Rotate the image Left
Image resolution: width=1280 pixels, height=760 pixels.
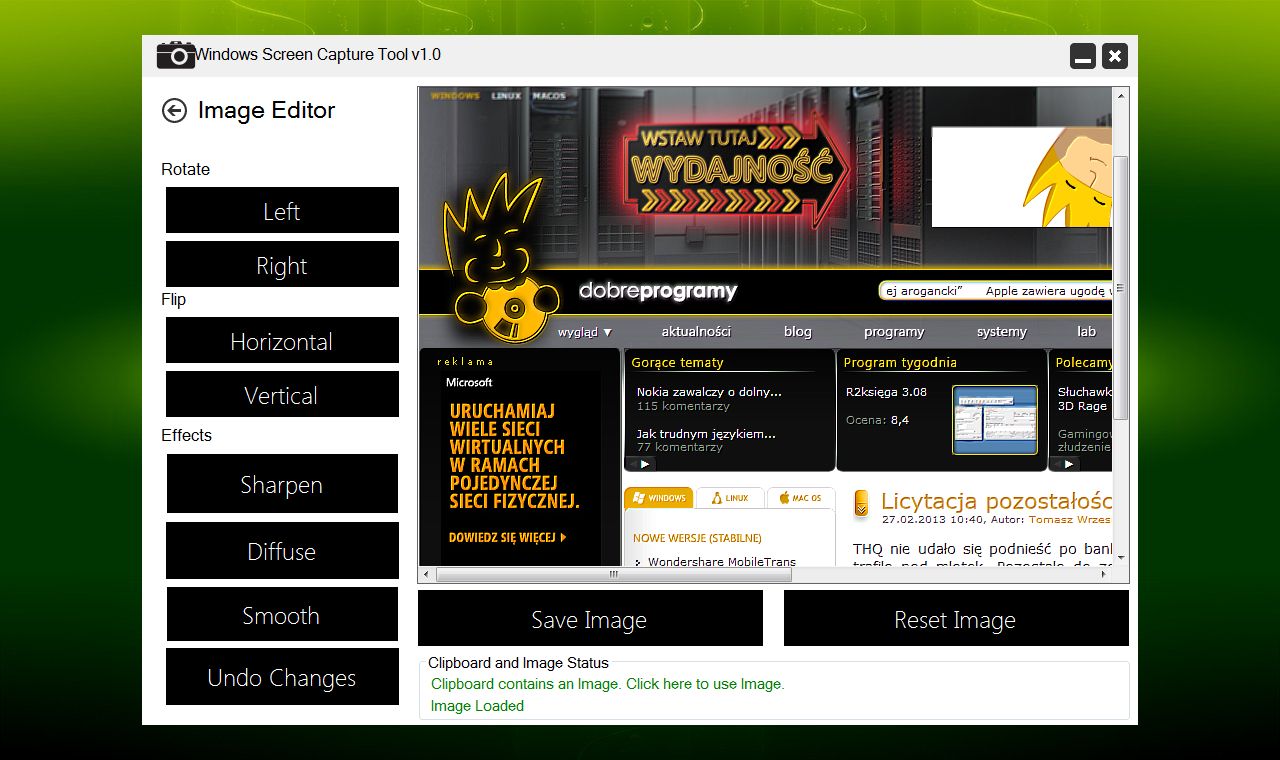[282, 210]
